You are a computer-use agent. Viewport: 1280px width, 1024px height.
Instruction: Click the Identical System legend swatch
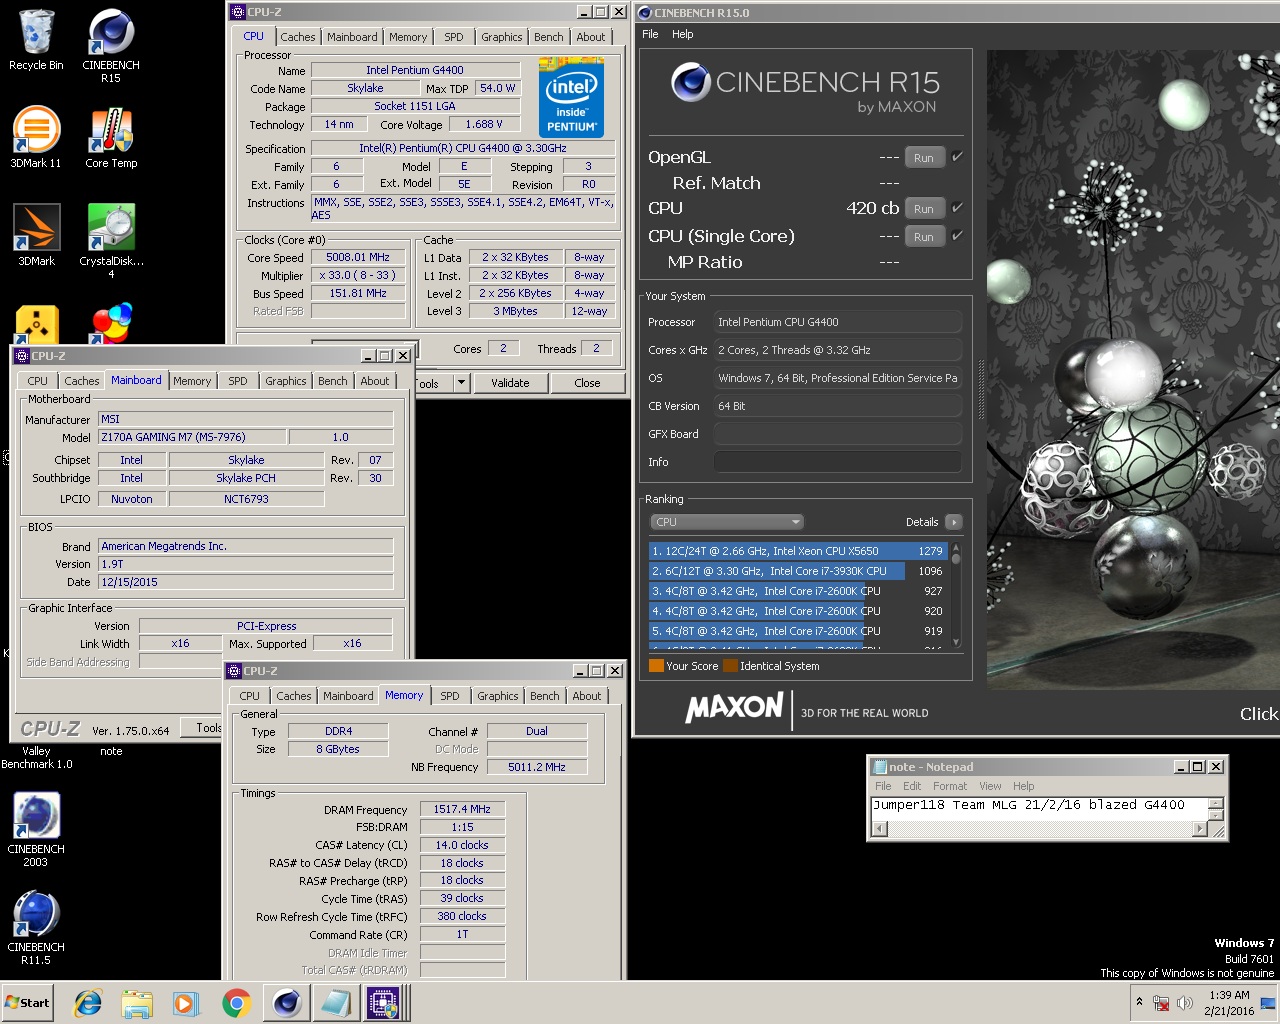pyautogui.click(x=730, y=666)
